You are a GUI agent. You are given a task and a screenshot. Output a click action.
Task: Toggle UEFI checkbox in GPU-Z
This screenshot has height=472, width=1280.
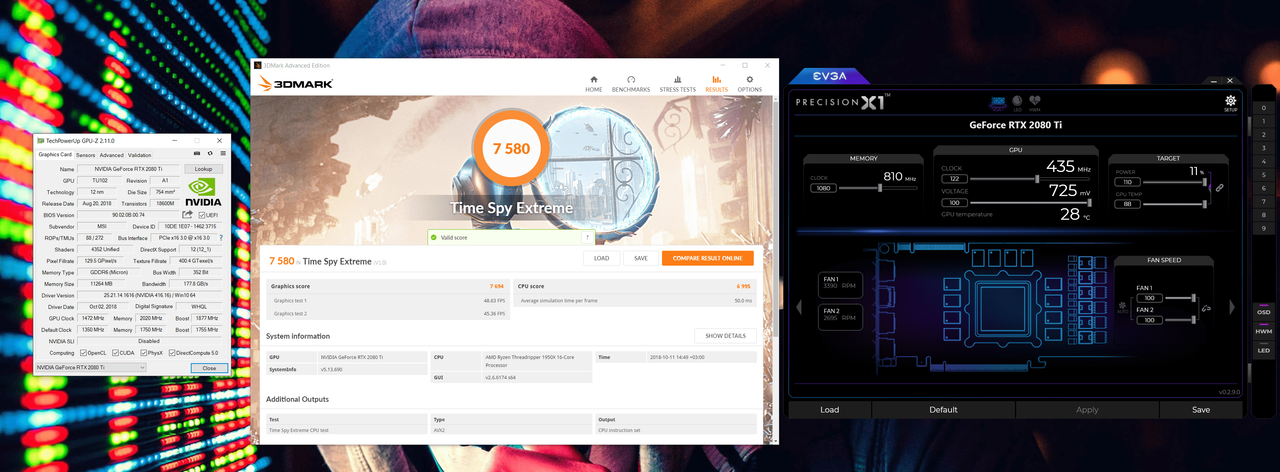[202, 215]
